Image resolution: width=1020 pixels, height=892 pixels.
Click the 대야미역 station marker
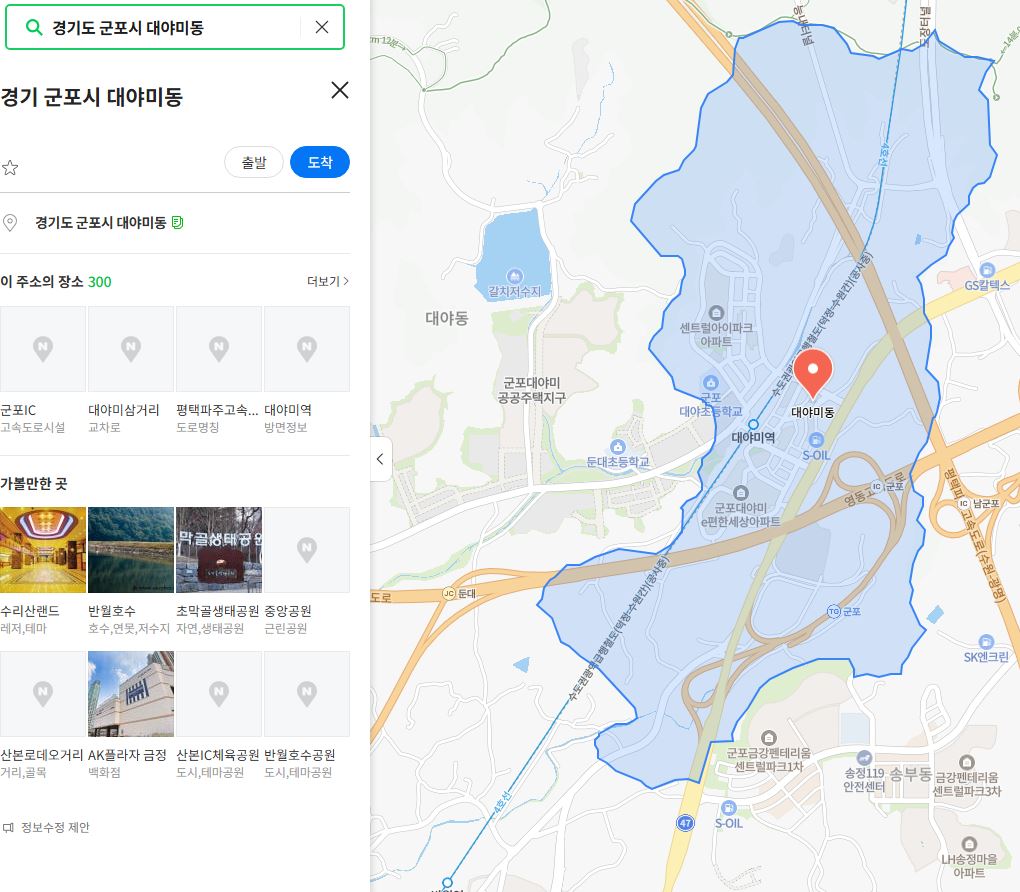[x=753, y=424]
